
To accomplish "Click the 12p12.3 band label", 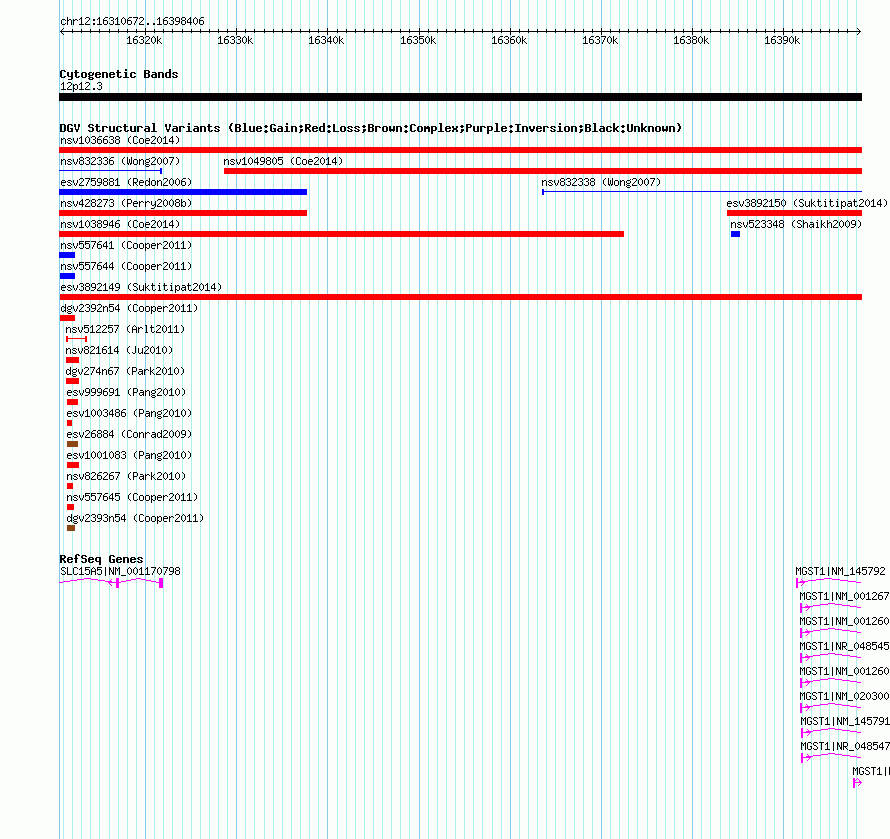I will point(81,86).
